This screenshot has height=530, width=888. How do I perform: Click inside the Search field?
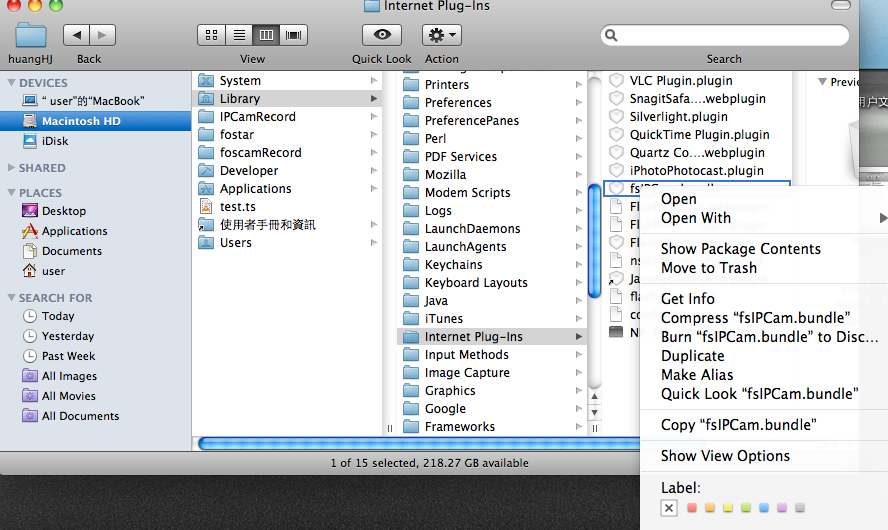724,36
